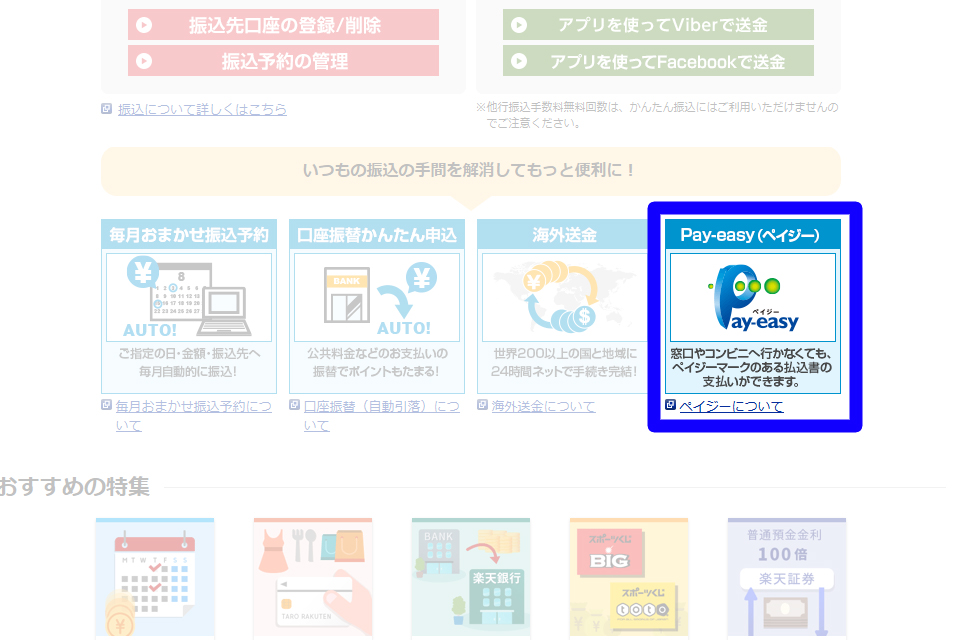
Task: Open the ペイジーについて link
Action: point(731,406)
